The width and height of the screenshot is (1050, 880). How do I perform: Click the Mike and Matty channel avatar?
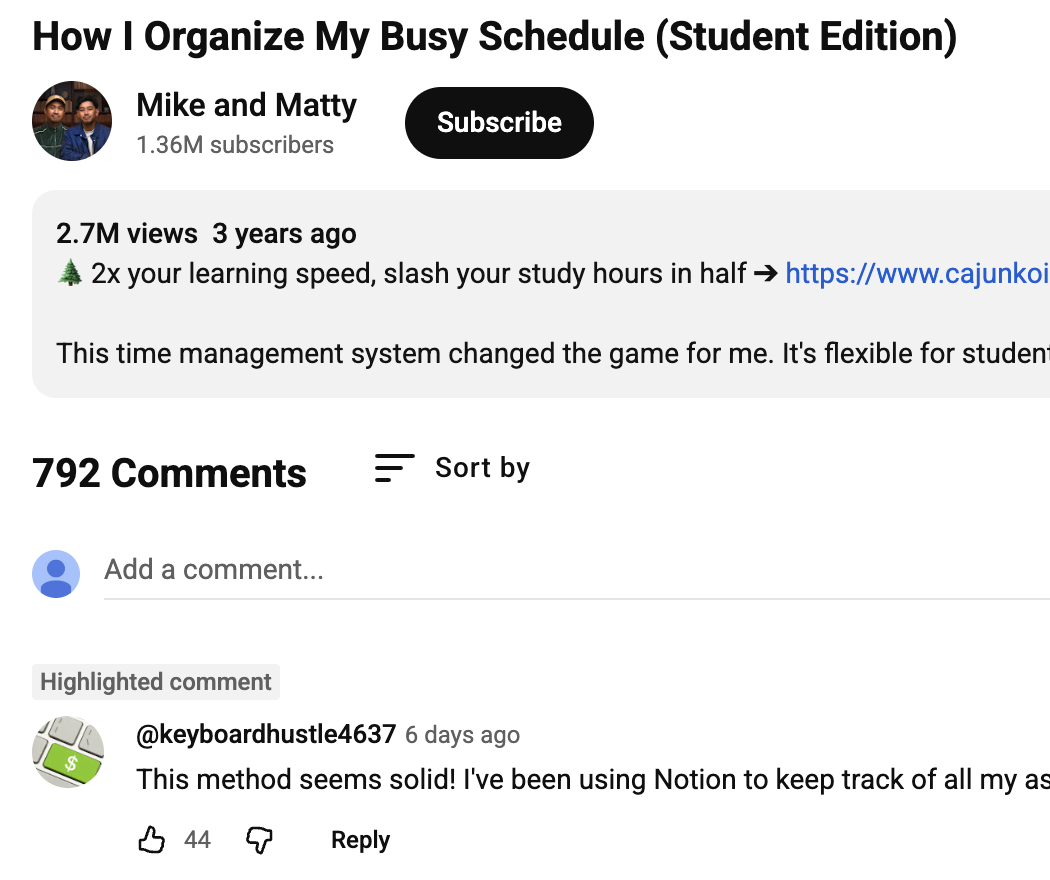pos(72,121)
